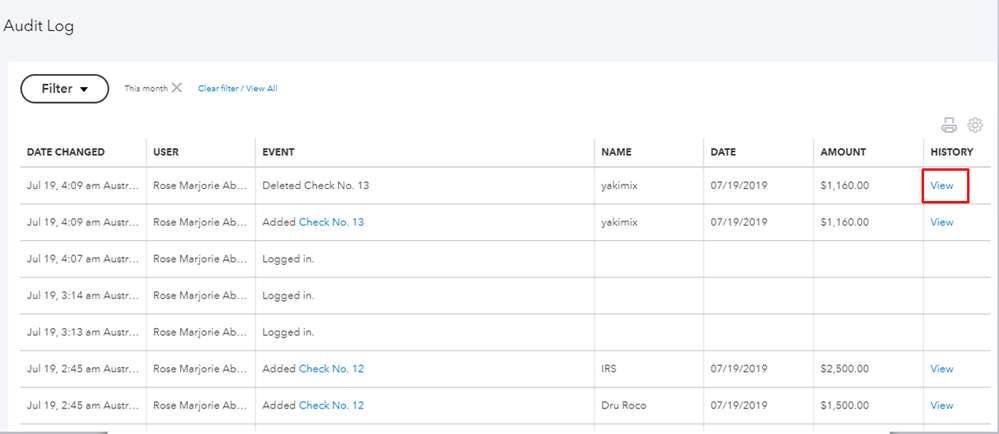Remove the This month filter
The width and height of the screenshot is (999, 434).
point(177,88)
